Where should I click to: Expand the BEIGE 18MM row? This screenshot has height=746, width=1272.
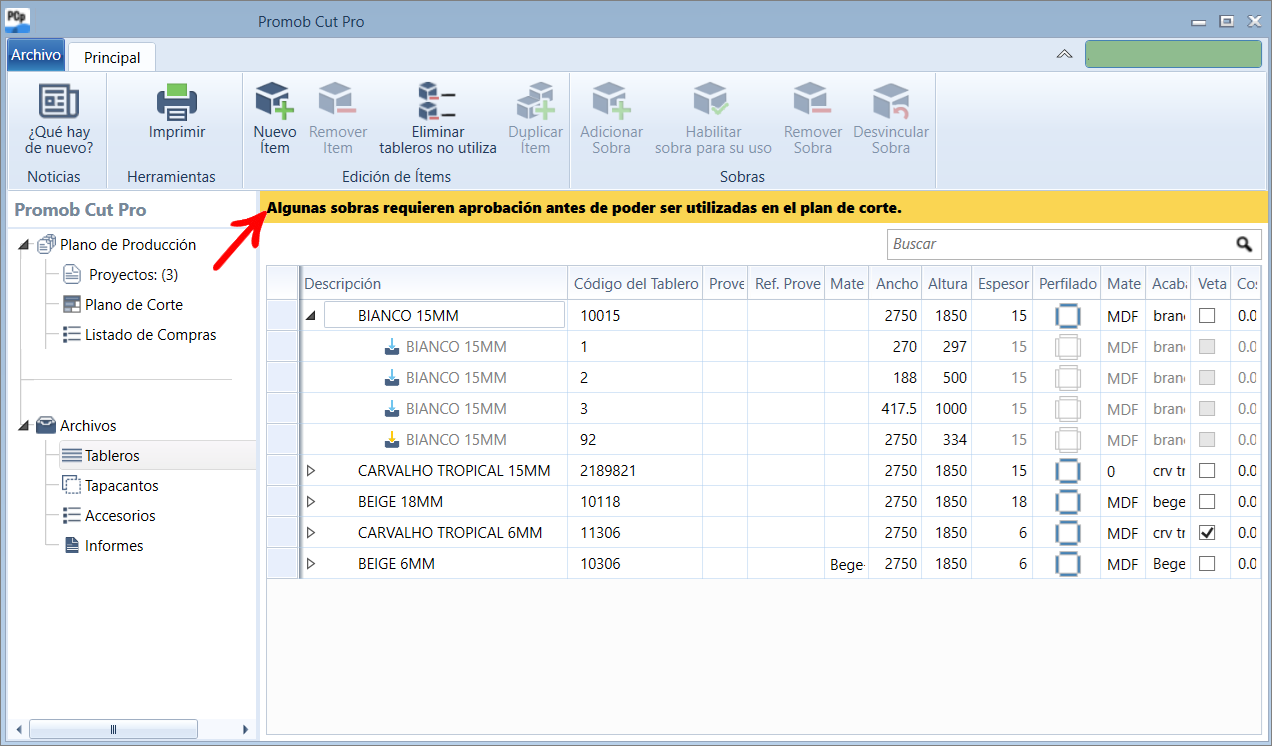[310, 501]
